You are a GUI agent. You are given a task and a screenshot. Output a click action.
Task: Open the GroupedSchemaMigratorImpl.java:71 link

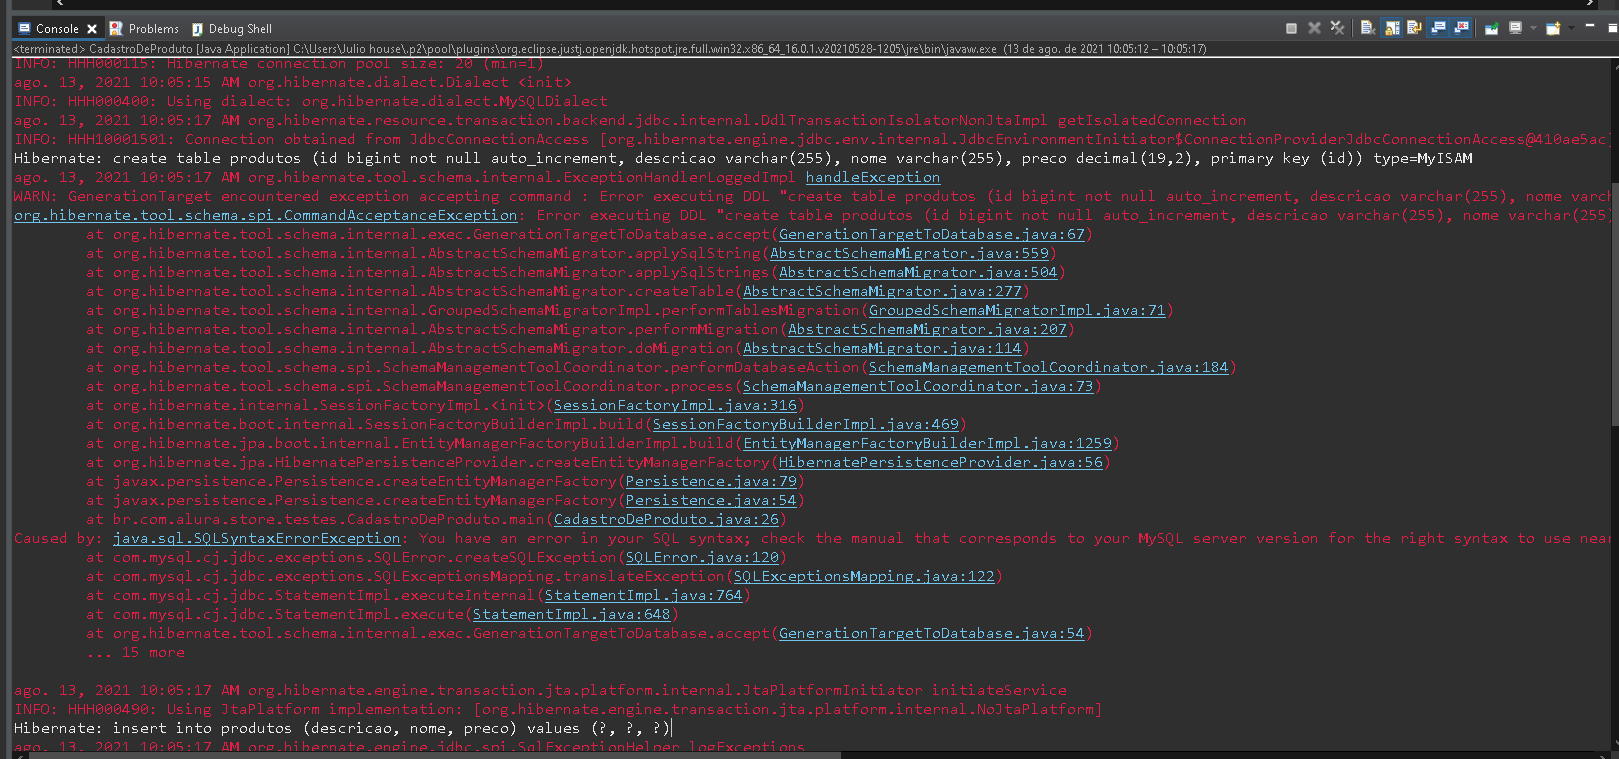[1017, 310]
